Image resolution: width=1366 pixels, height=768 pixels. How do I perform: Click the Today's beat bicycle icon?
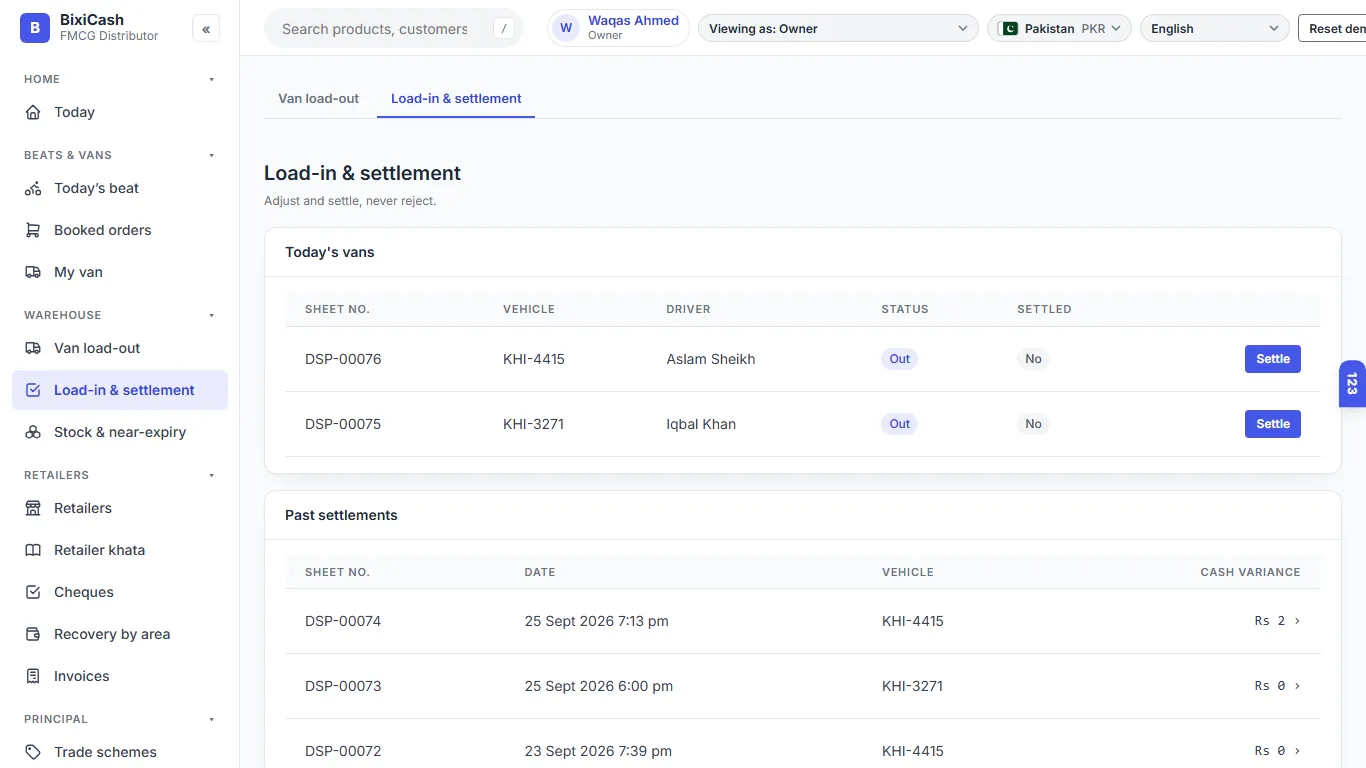pyautogui.click(x=33, y=188)
